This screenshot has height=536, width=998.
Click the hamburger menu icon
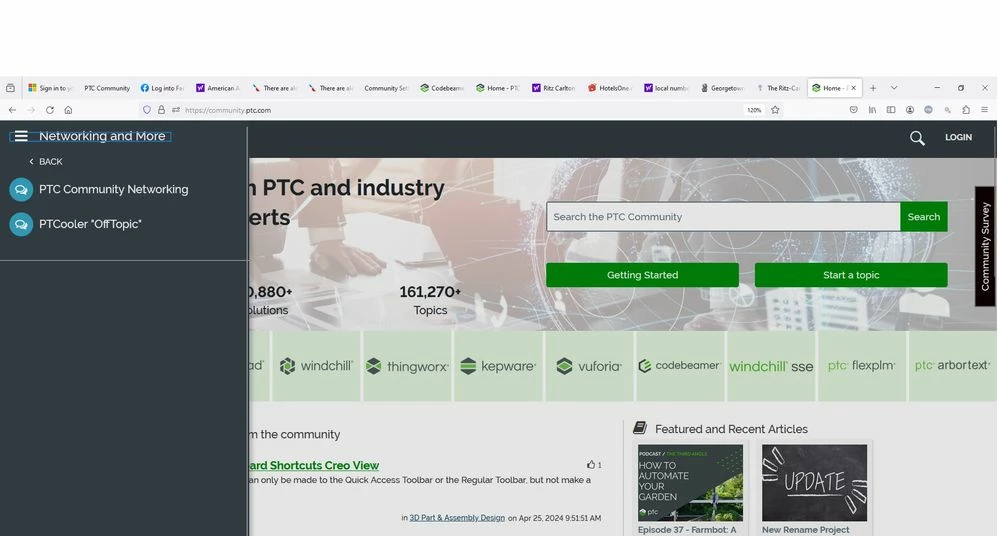click(21, 136)
